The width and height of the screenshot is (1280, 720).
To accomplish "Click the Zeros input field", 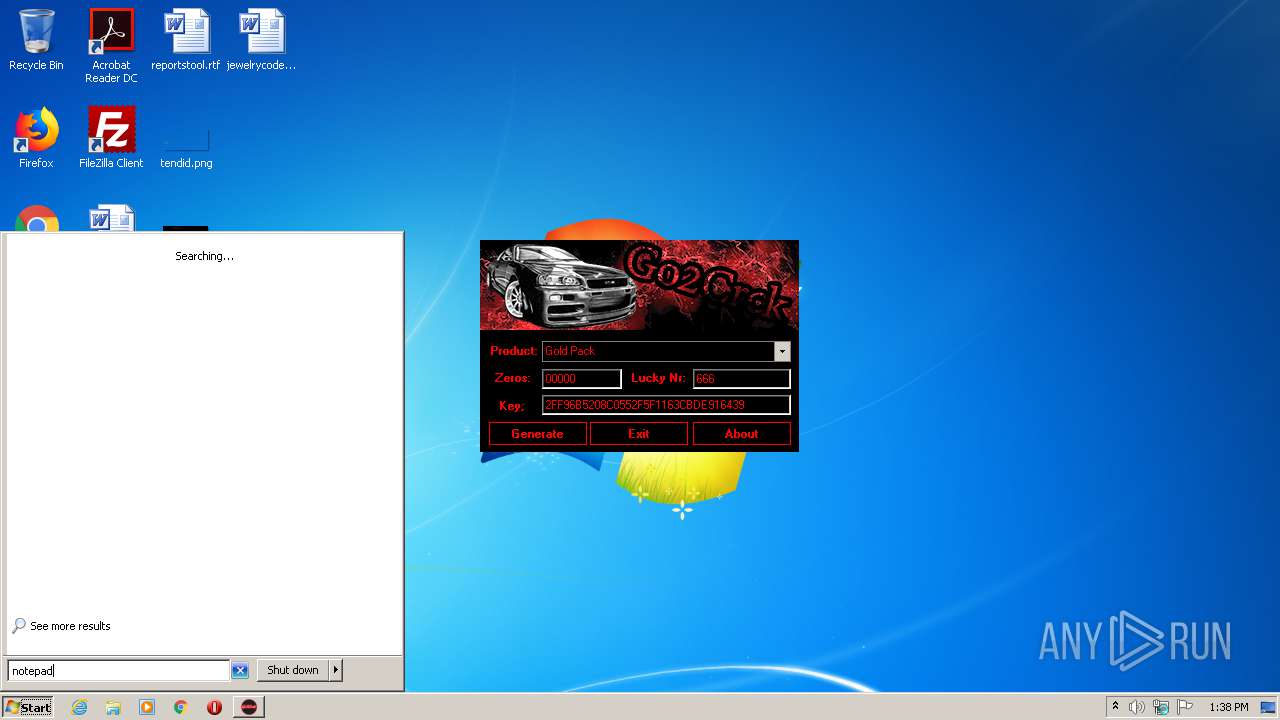I will tap(582, 379).
